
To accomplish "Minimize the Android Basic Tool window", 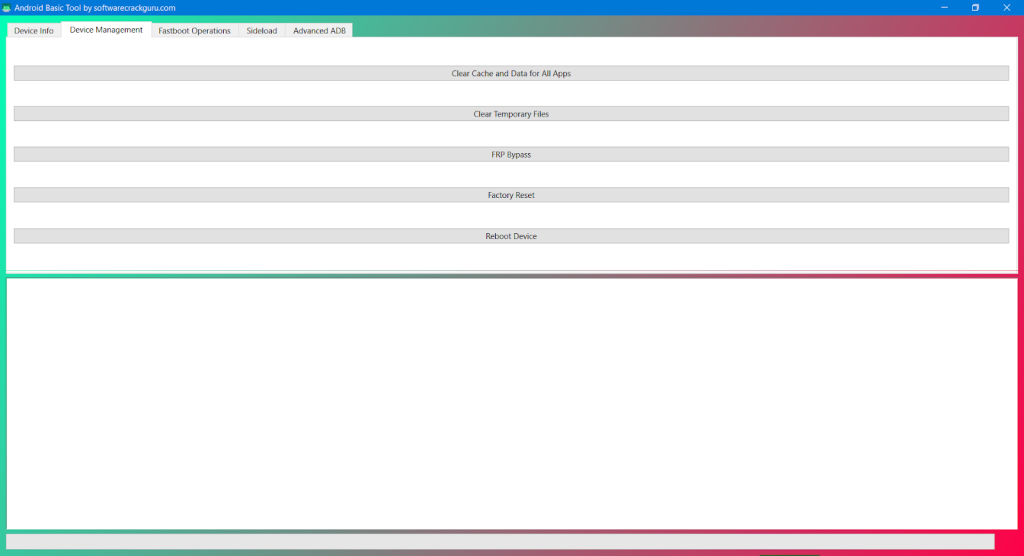I will 944,8.
